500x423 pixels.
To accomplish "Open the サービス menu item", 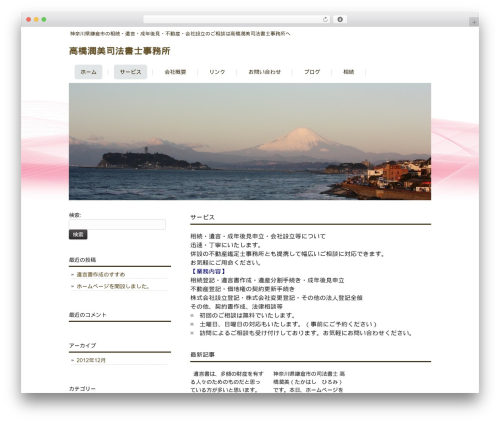I will tap(130, 72).
